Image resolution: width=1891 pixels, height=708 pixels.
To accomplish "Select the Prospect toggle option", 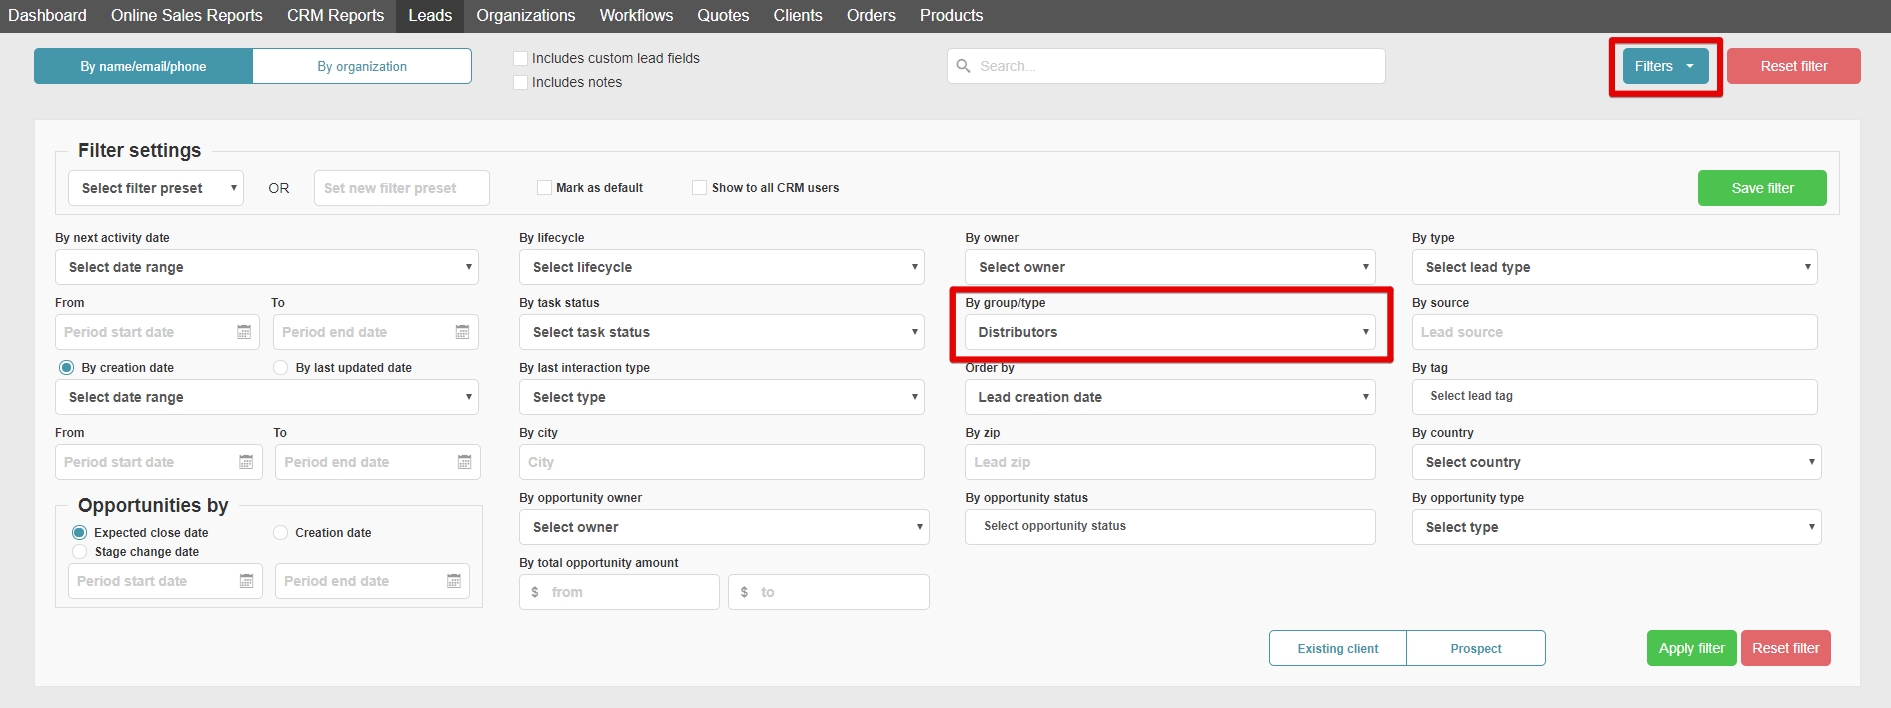I will (1475, 648).
